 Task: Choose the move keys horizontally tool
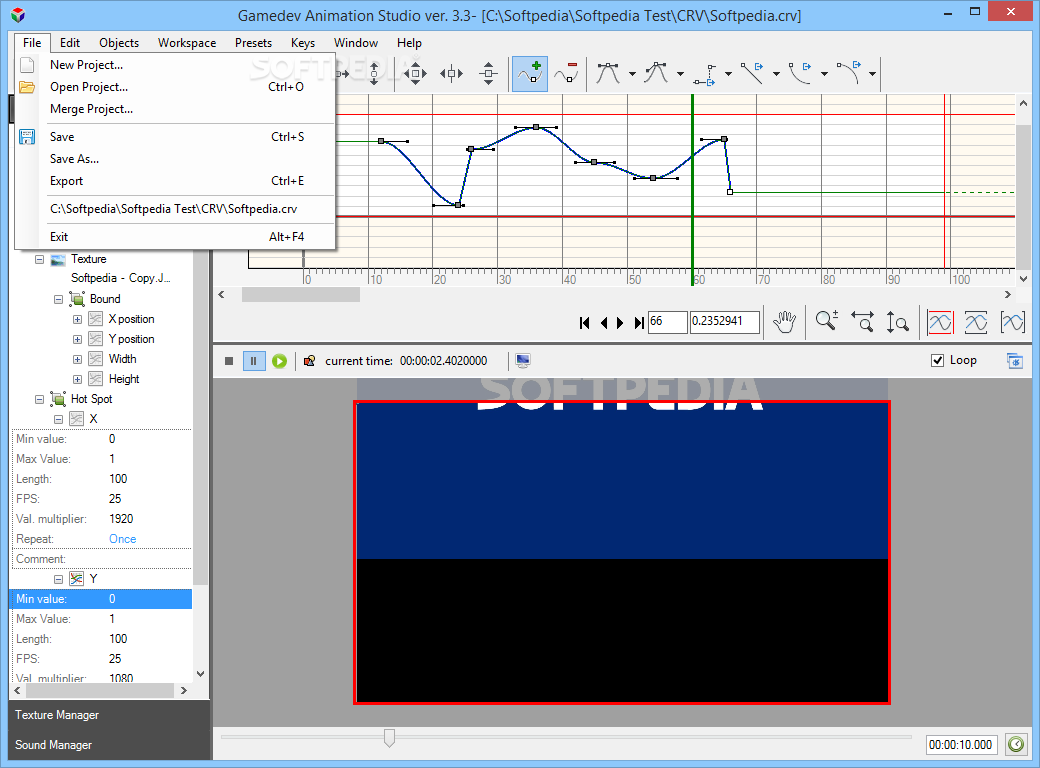[x=452, y=74]
